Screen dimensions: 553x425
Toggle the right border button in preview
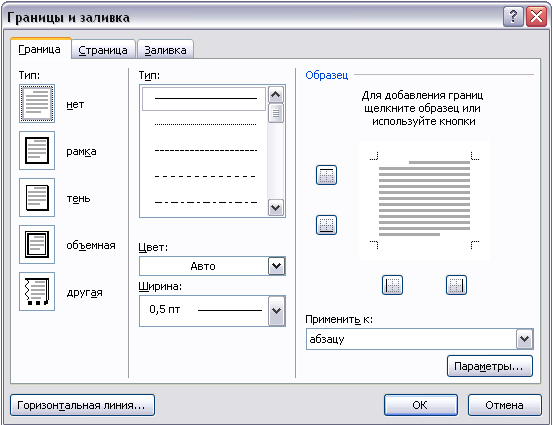456,285
